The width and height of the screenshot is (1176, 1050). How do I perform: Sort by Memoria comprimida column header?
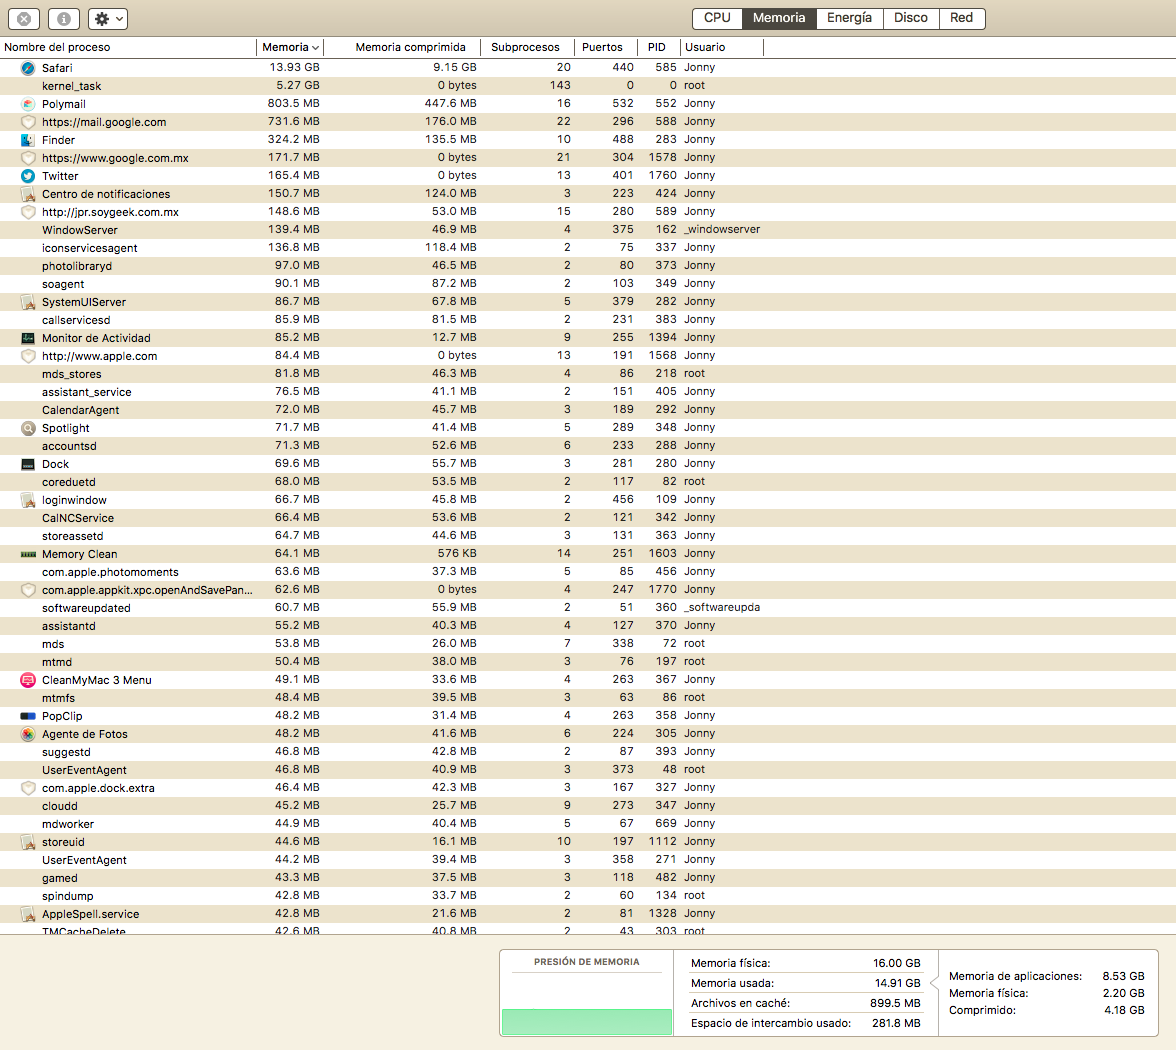pos(410,47)
